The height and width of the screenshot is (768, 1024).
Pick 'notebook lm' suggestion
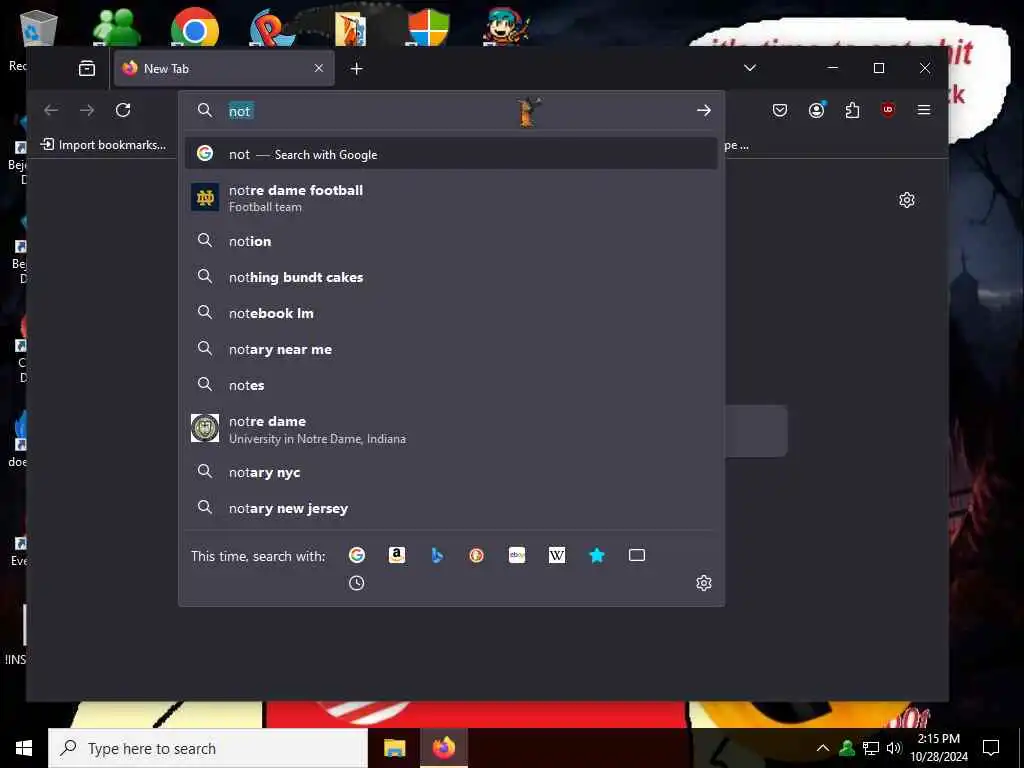pos(451,313)
